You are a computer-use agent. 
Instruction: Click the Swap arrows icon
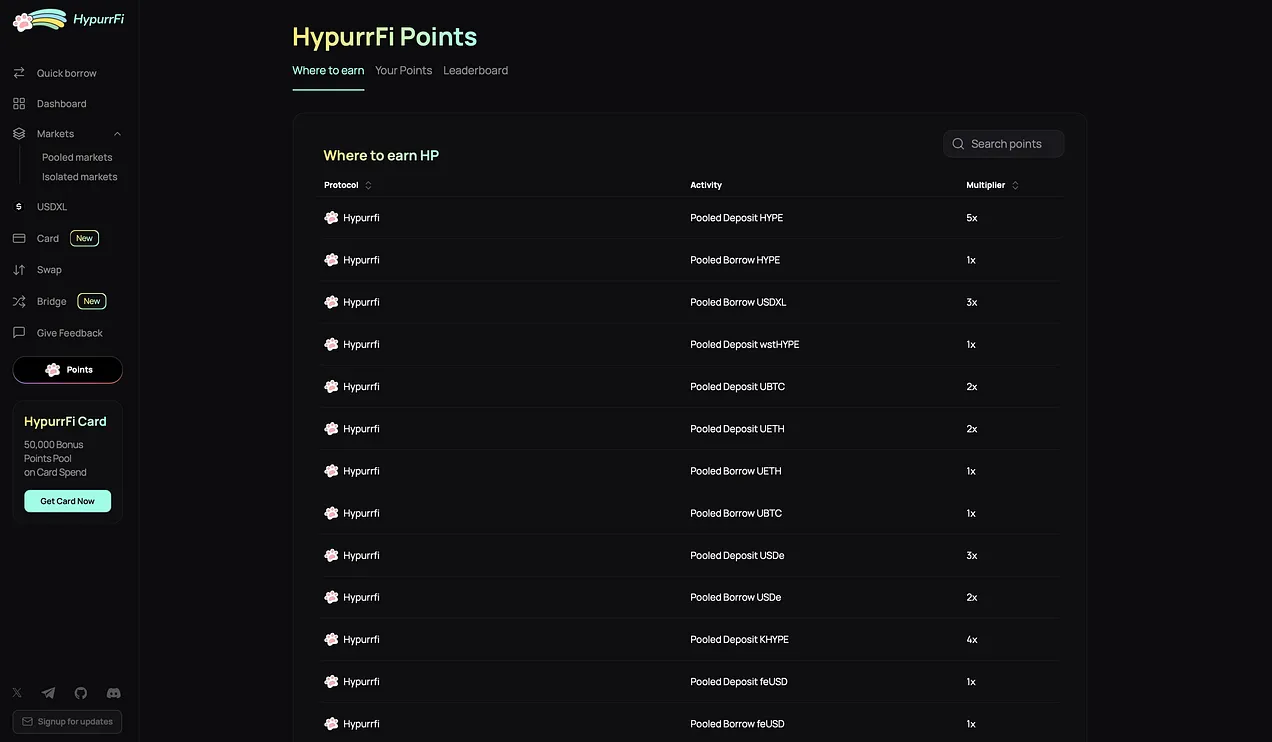[x=18, y=269]
